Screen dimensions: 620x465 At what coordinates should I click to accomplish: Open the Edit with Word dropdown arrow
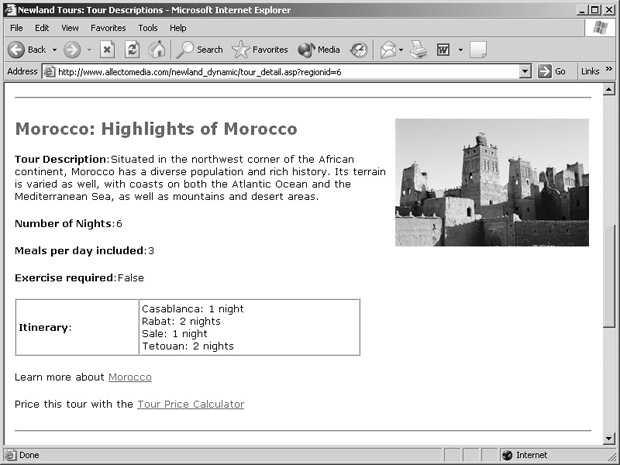point(460,50)
